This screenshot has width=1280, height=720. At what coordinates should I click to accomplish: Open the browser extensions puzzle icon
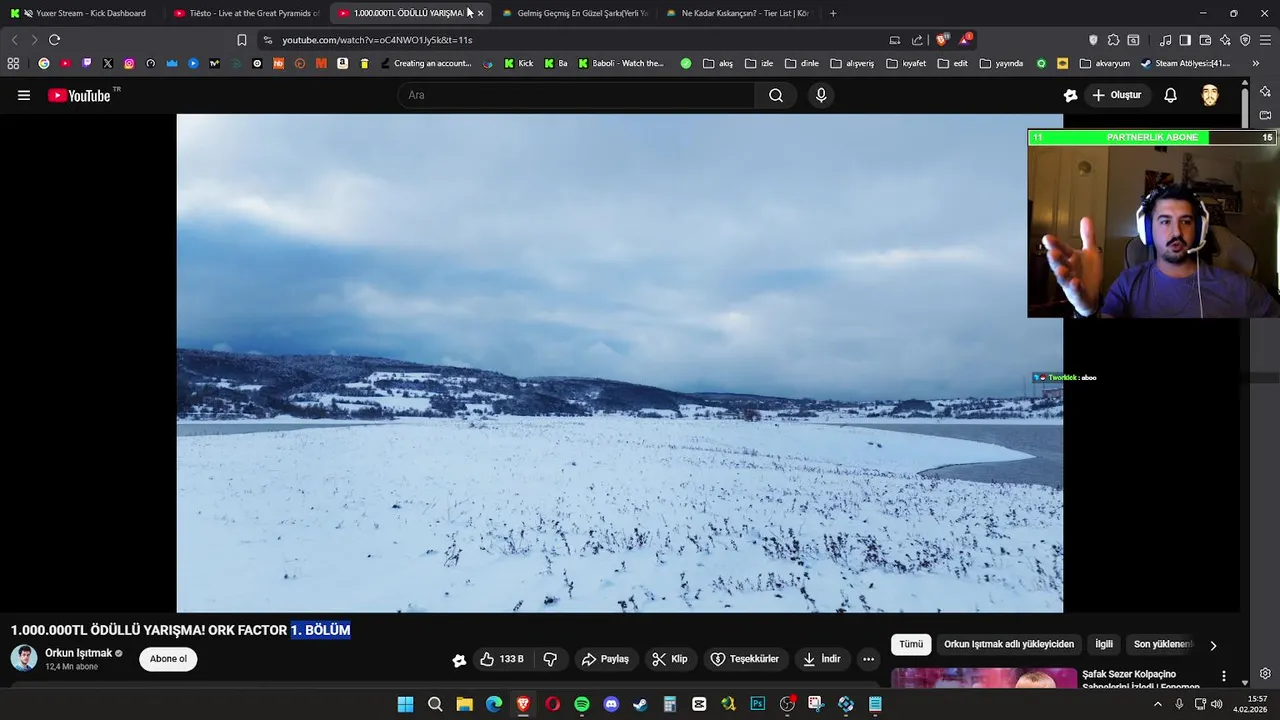click(x=1113, y=40)
